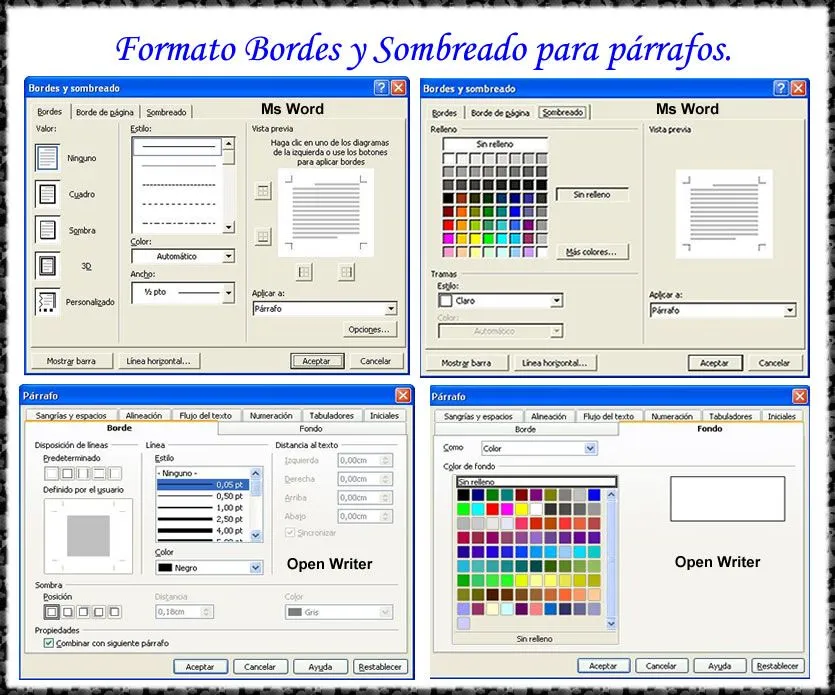Open Tramas Estilo Claro dropdown
Image resolution: width=835 pixels, height=695 pixels.
(x=556, y=301)
